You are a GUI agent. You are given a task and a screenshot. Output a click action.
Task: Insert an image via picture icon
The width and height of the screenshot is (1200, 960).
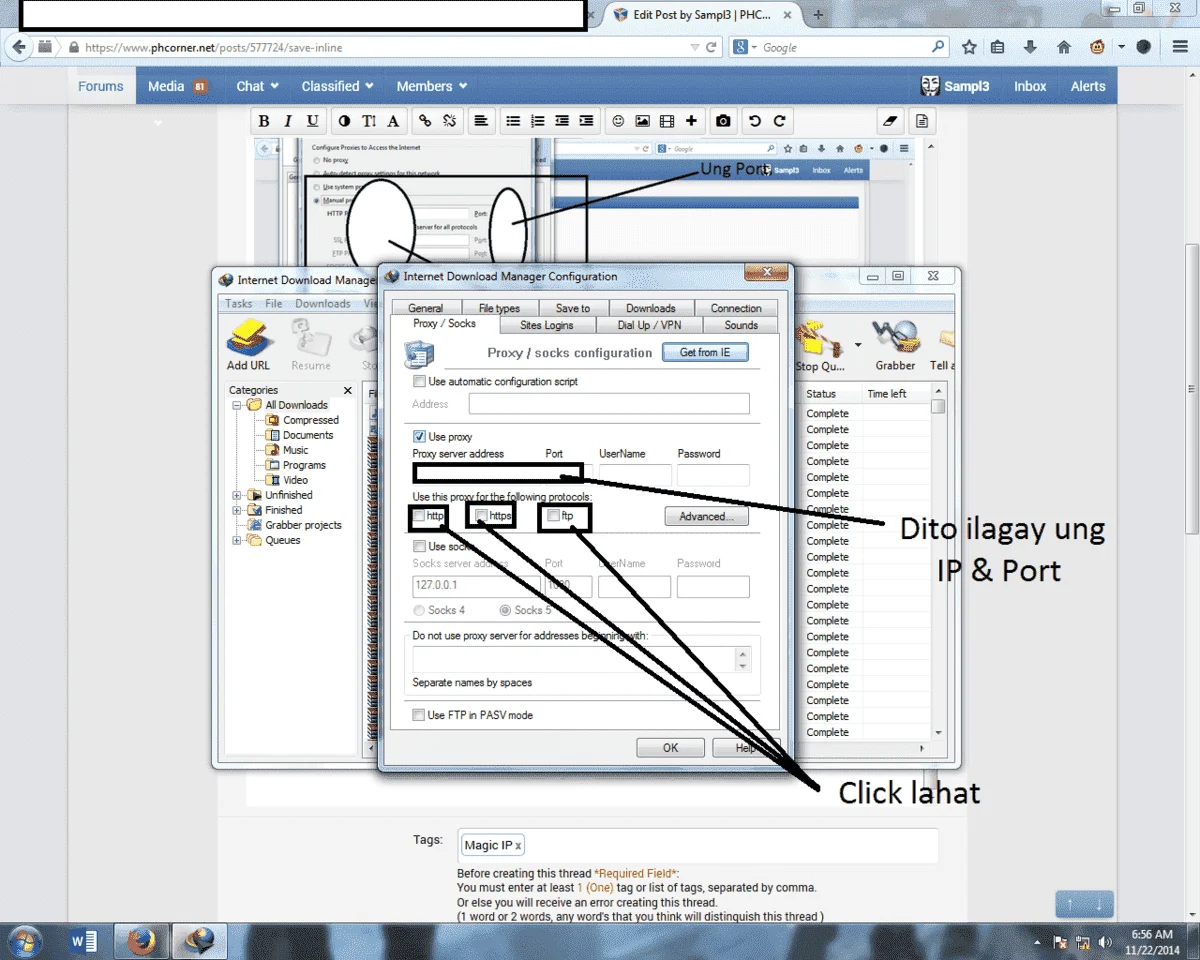pos(642,121)
